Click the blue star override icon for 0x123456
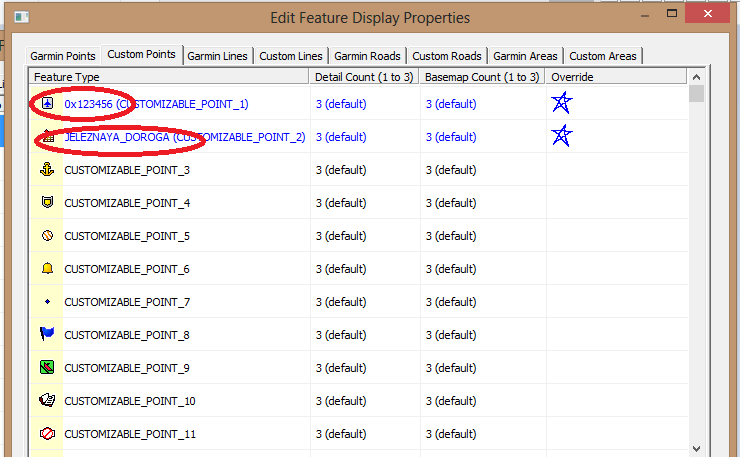Screen dimensions: 740x457 [x=562, y=103]
